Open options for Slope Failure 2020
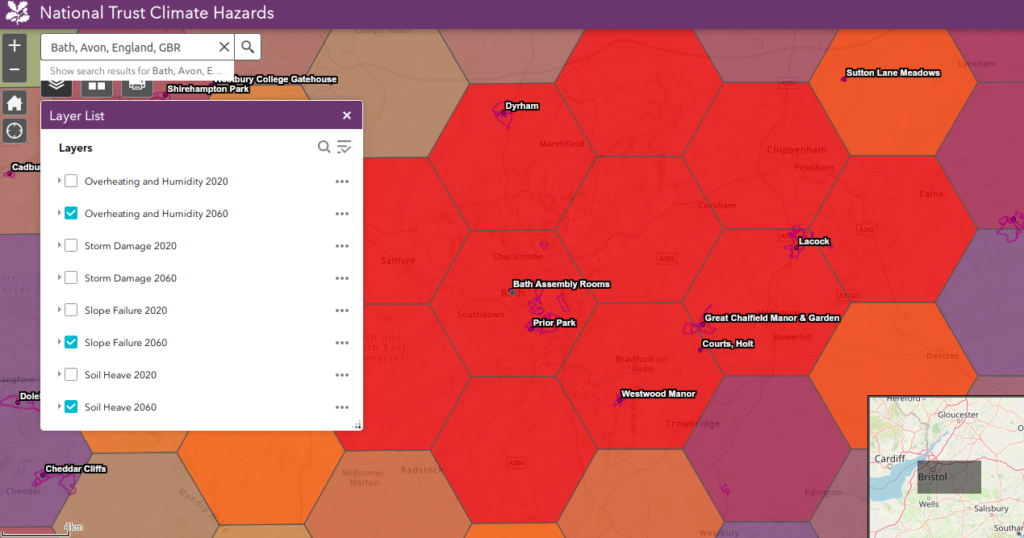The height and width of the screenshot is (538, 1024). tap(342, 310)
